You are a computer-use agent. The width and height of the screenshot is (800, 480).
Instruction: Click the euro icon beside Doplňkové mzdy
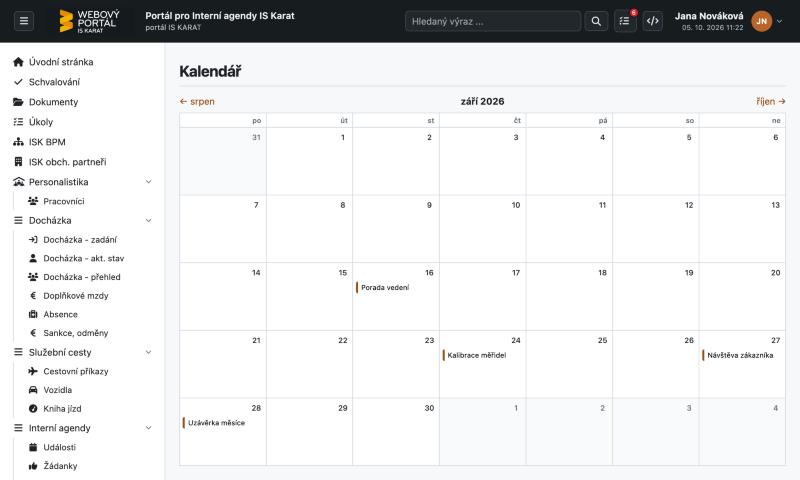coord(33,295)
